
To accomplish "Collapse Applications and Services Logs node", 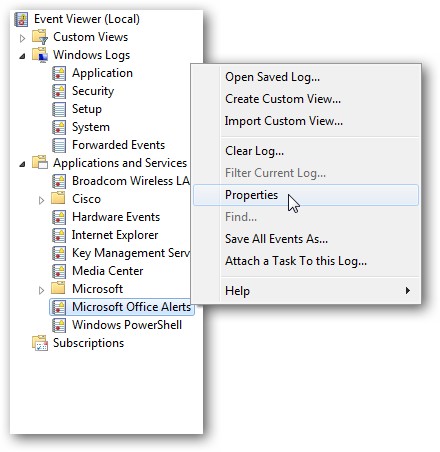I will point(22,164).
